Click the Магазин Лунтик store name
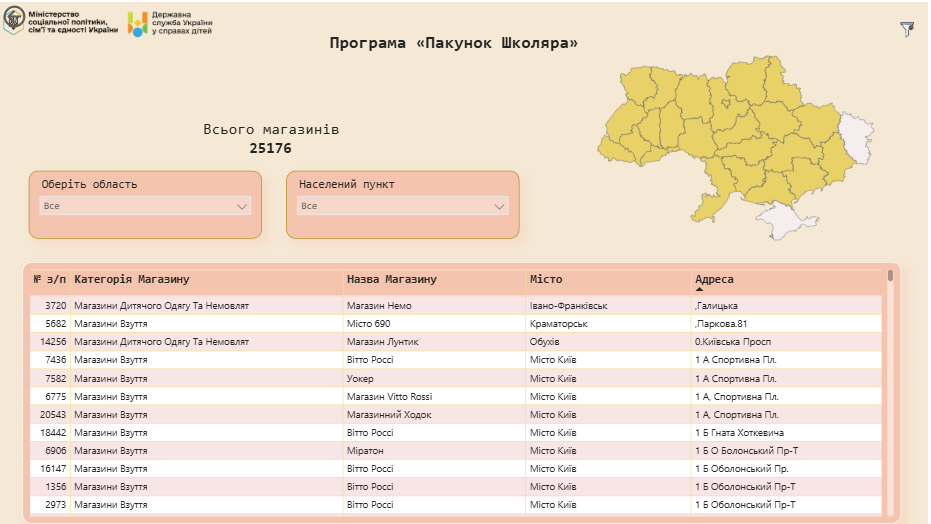Viewport: 931px width, 524px height. point(382,341)
